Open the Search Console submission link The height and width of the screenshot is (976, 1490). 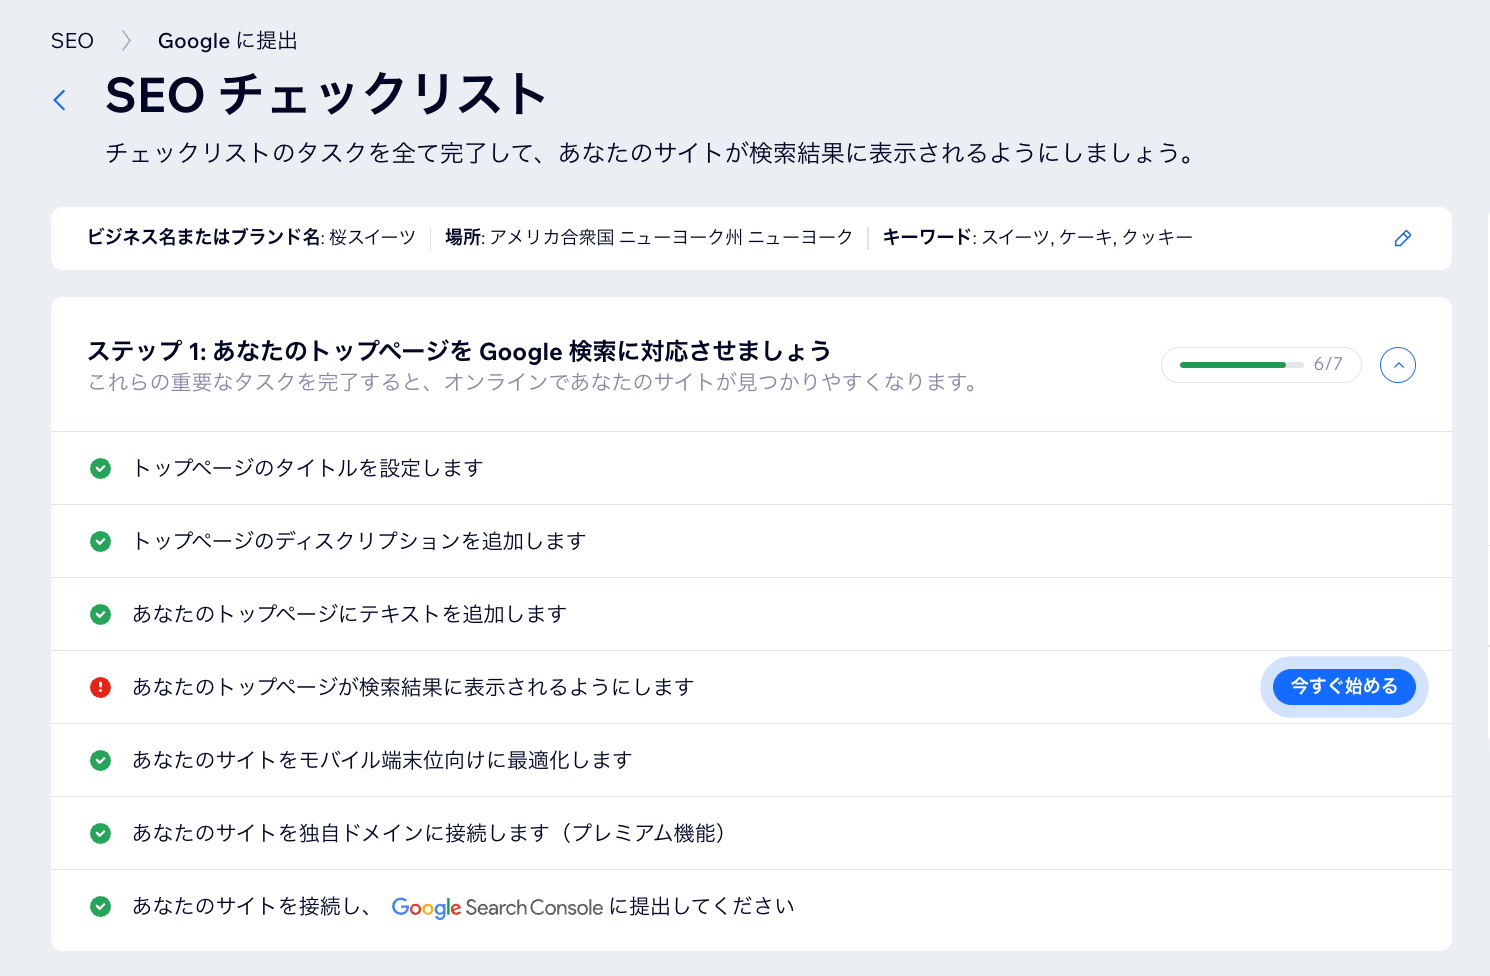point(593,906)
